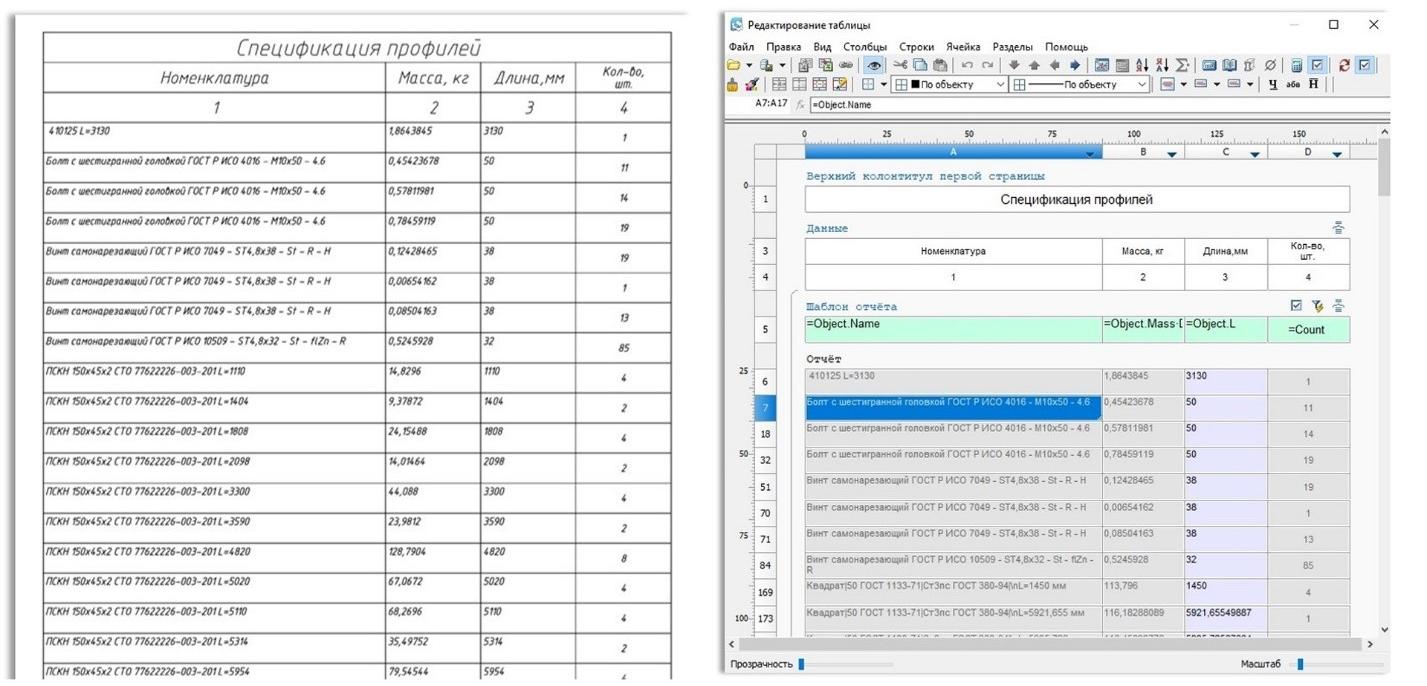Select the Спецификация профилей title cell in editor
1427x686 pixels.
pos(1077,199)
